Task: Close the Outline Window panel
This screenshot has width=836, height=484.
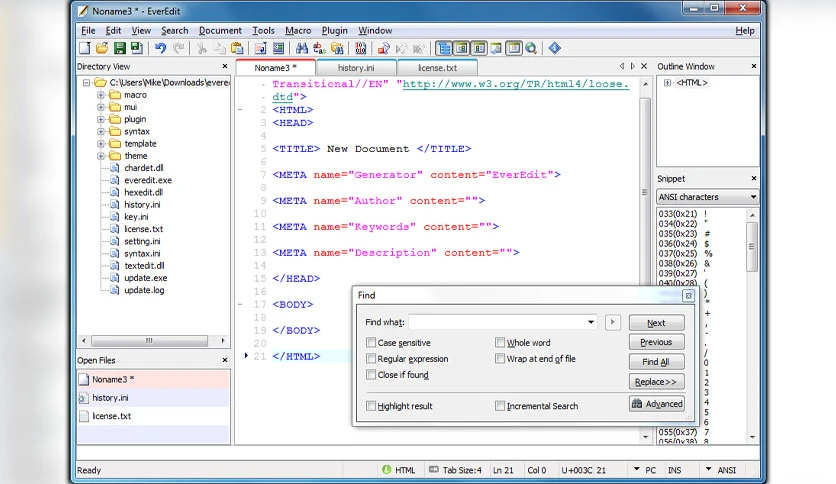Action: click(x=753, y=66)
